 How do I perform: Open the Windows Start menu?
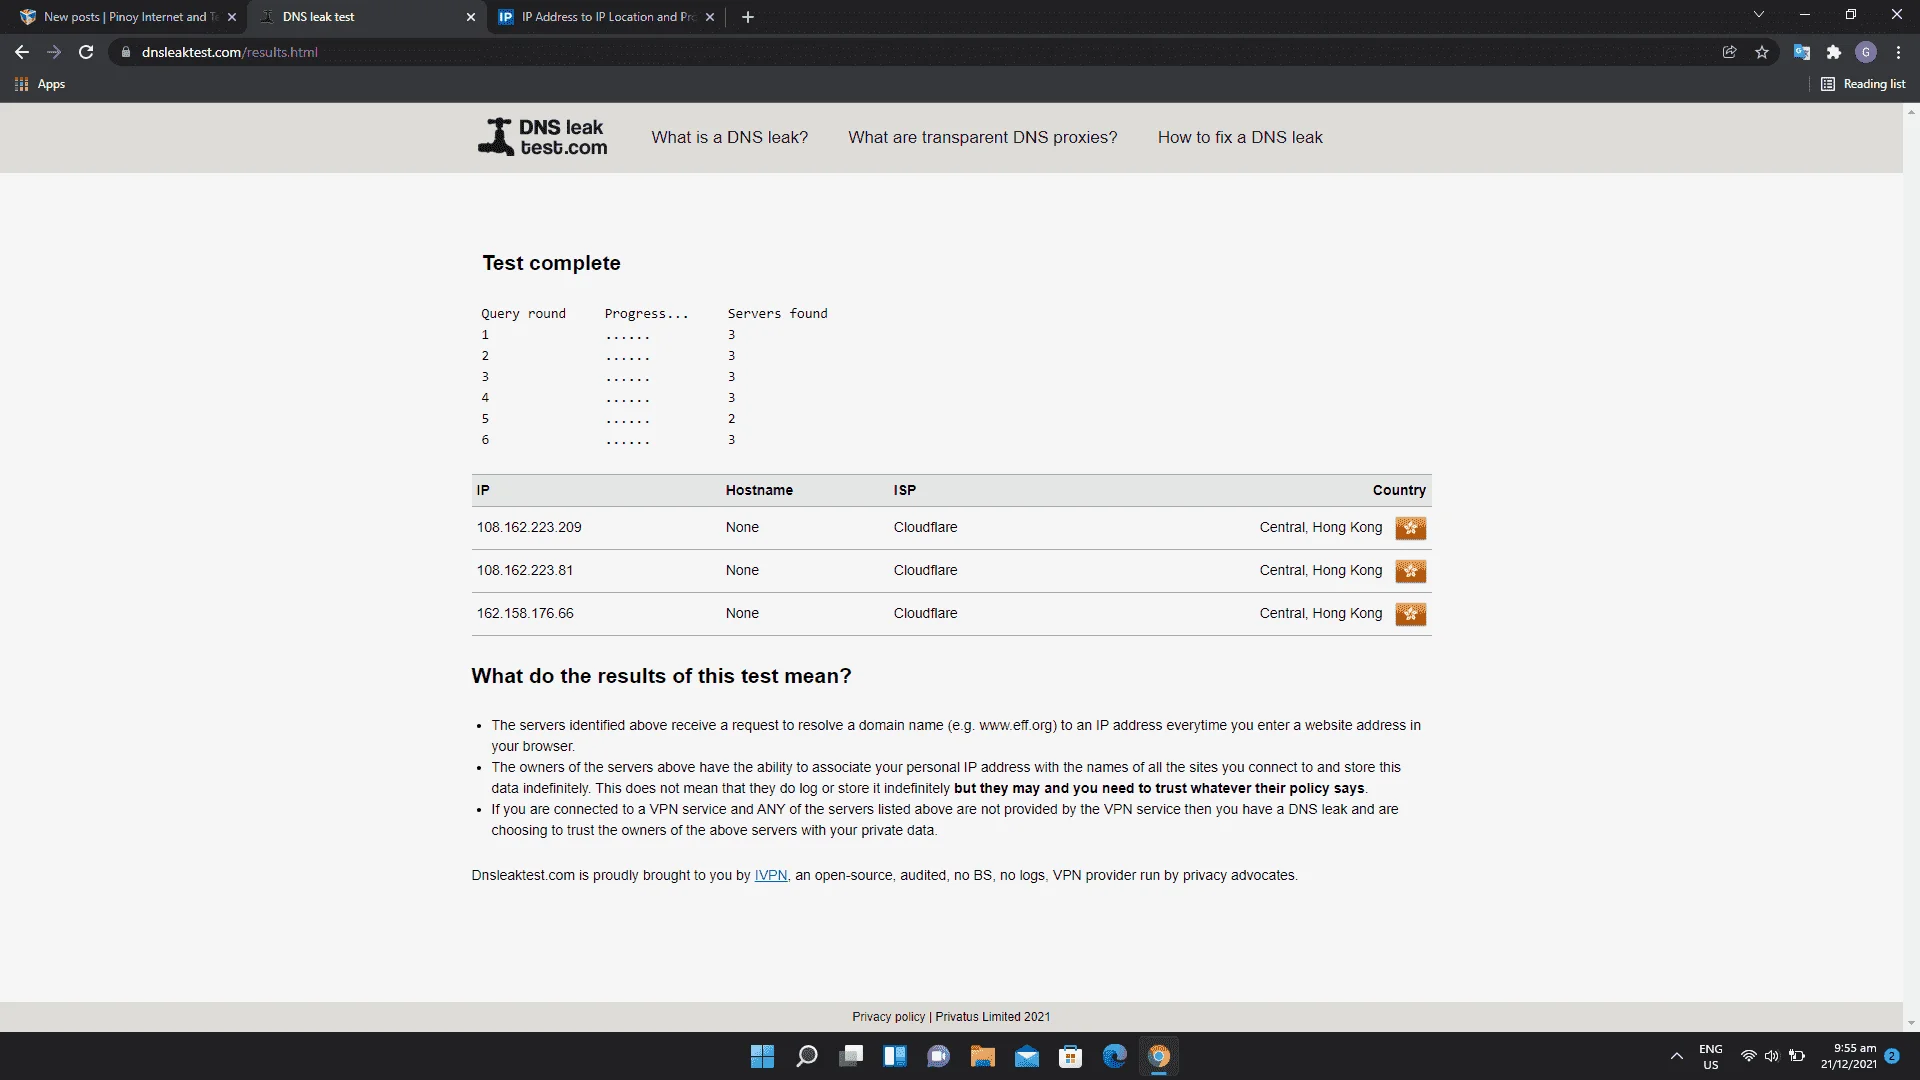coord(762,1057)
